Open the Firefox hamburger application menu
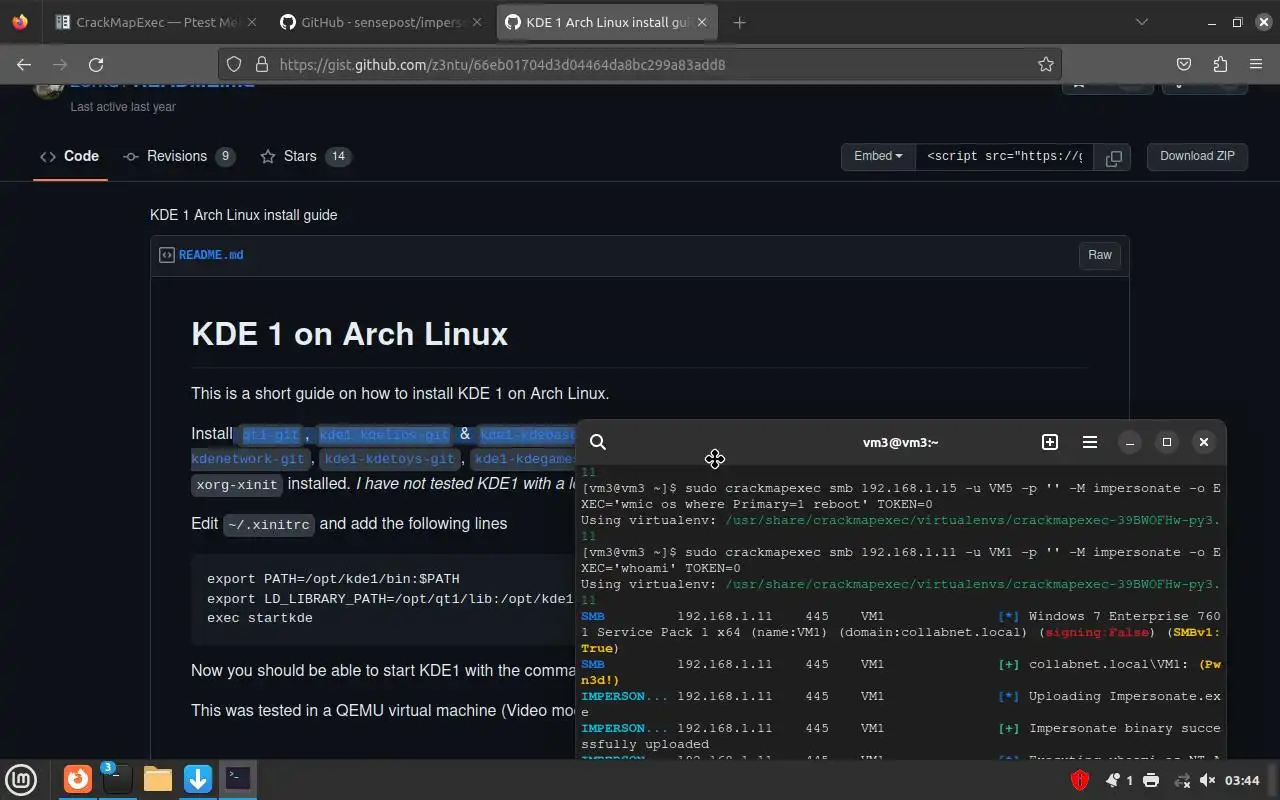The width and height of the screenshot is (1280, 800). pyautogui.click(x=1256, y=64)
